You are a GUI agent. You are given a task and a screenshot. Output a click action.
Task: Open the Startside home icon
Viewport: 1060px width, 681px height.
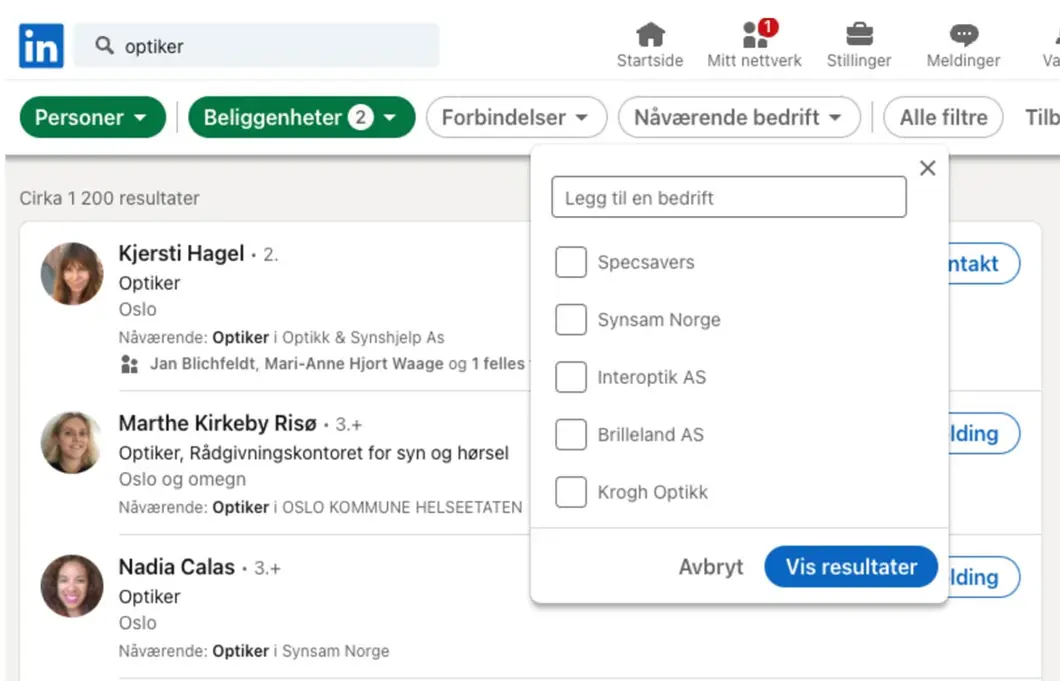click(650, 34)
